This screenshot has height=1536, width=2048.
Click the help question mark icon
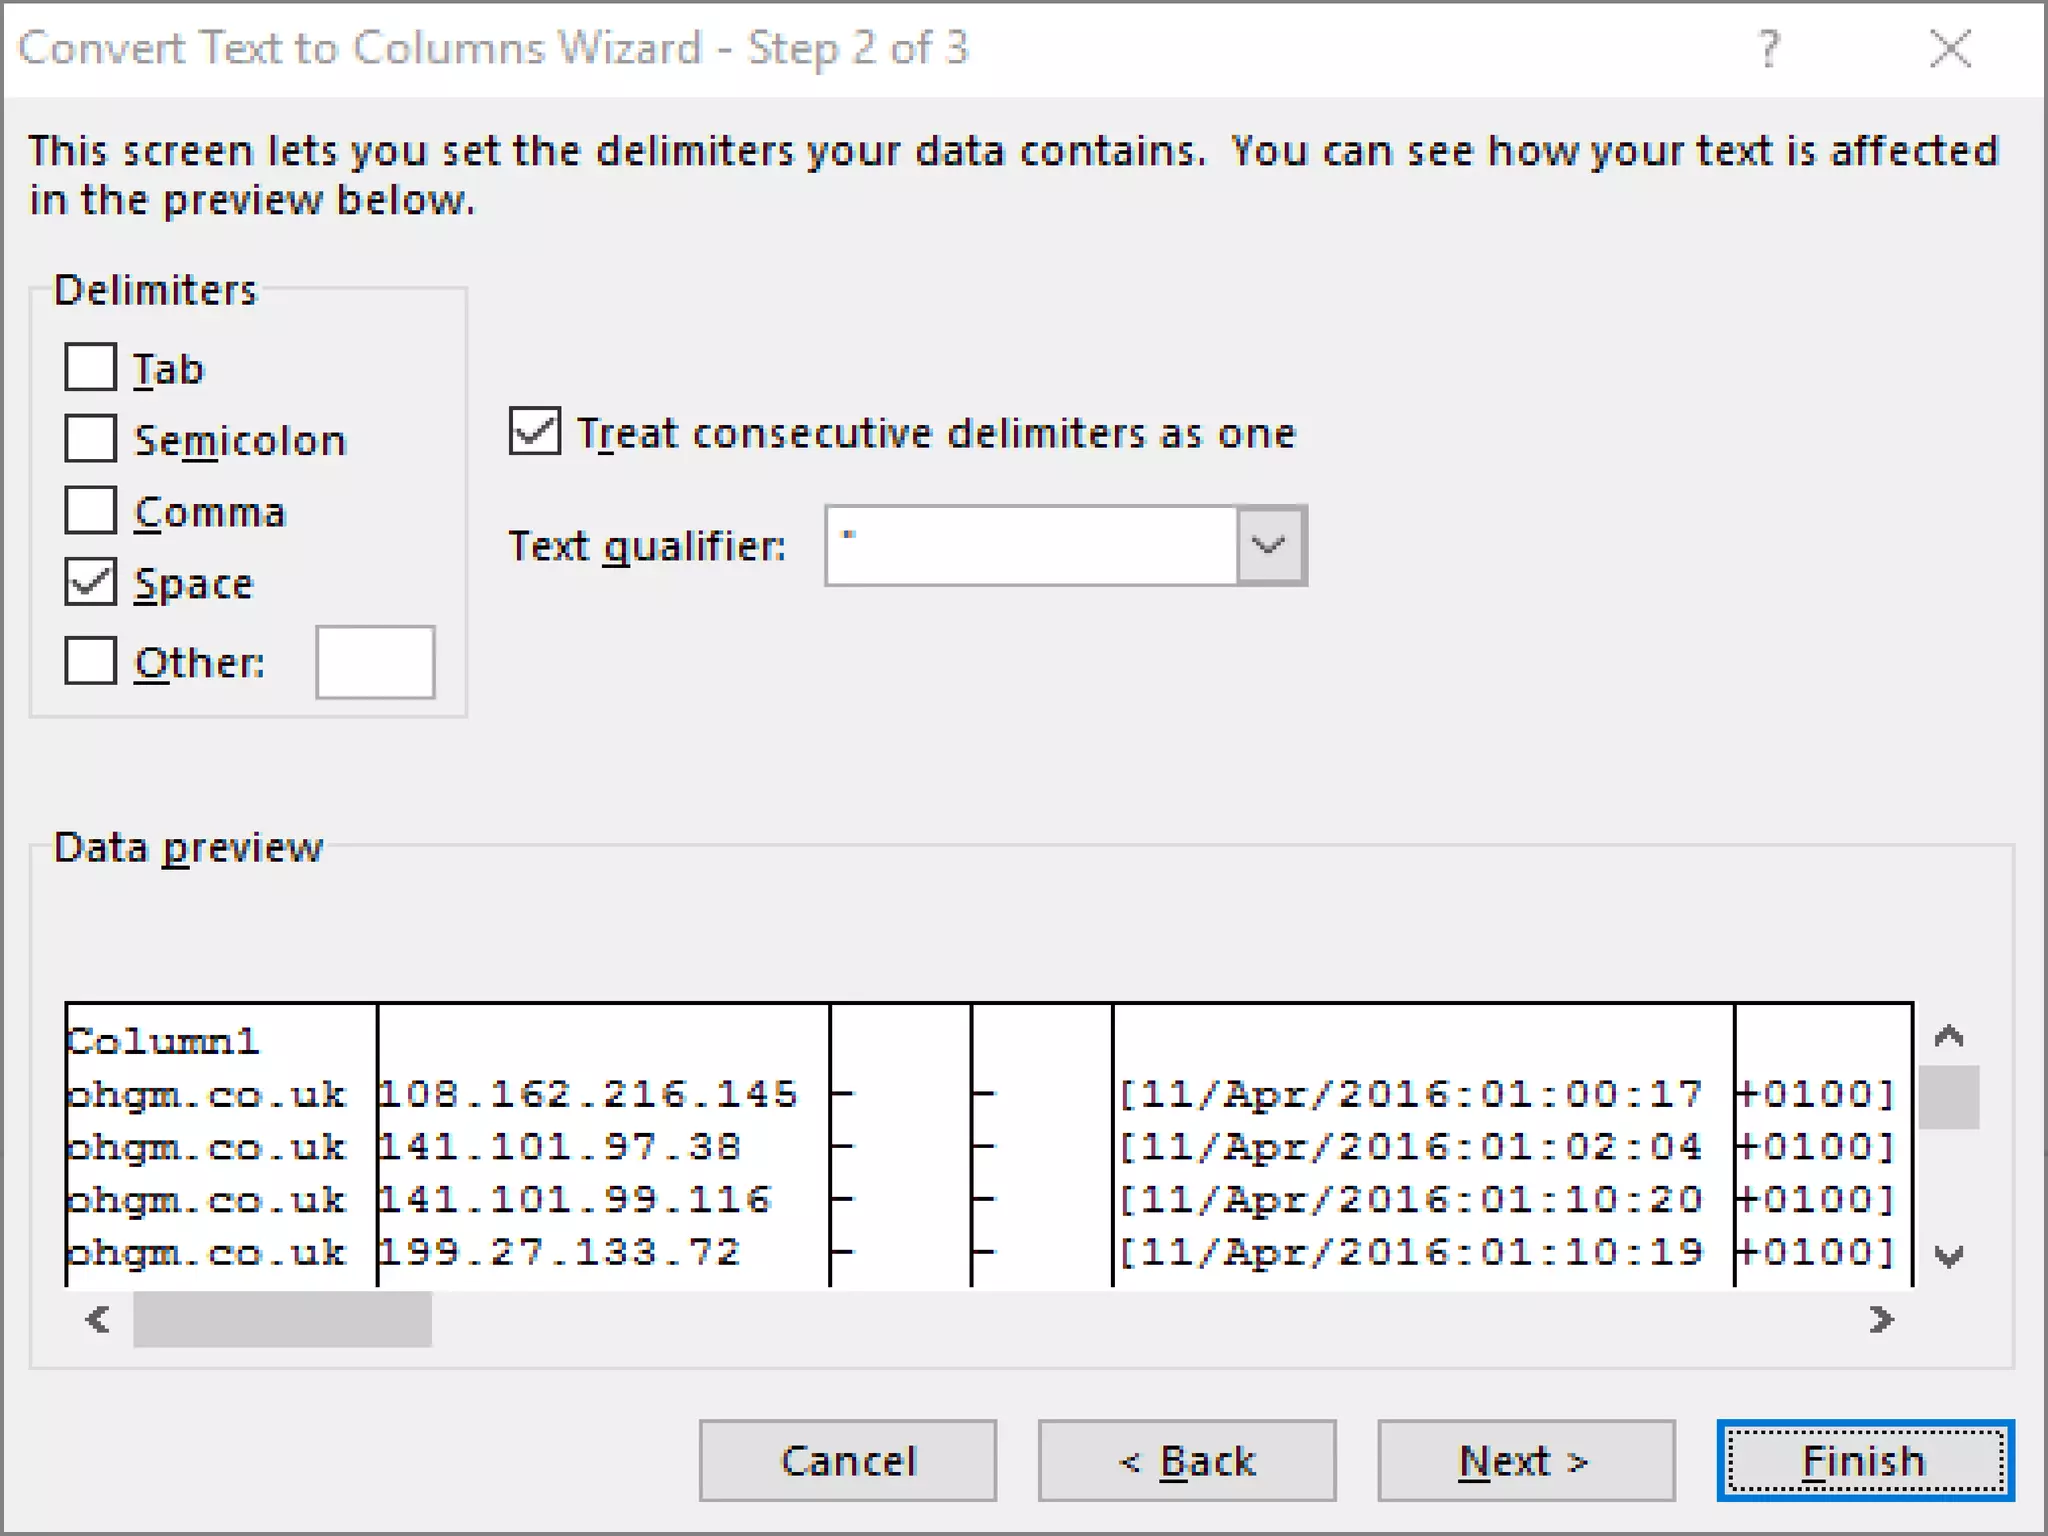(x=1768, y=48)
